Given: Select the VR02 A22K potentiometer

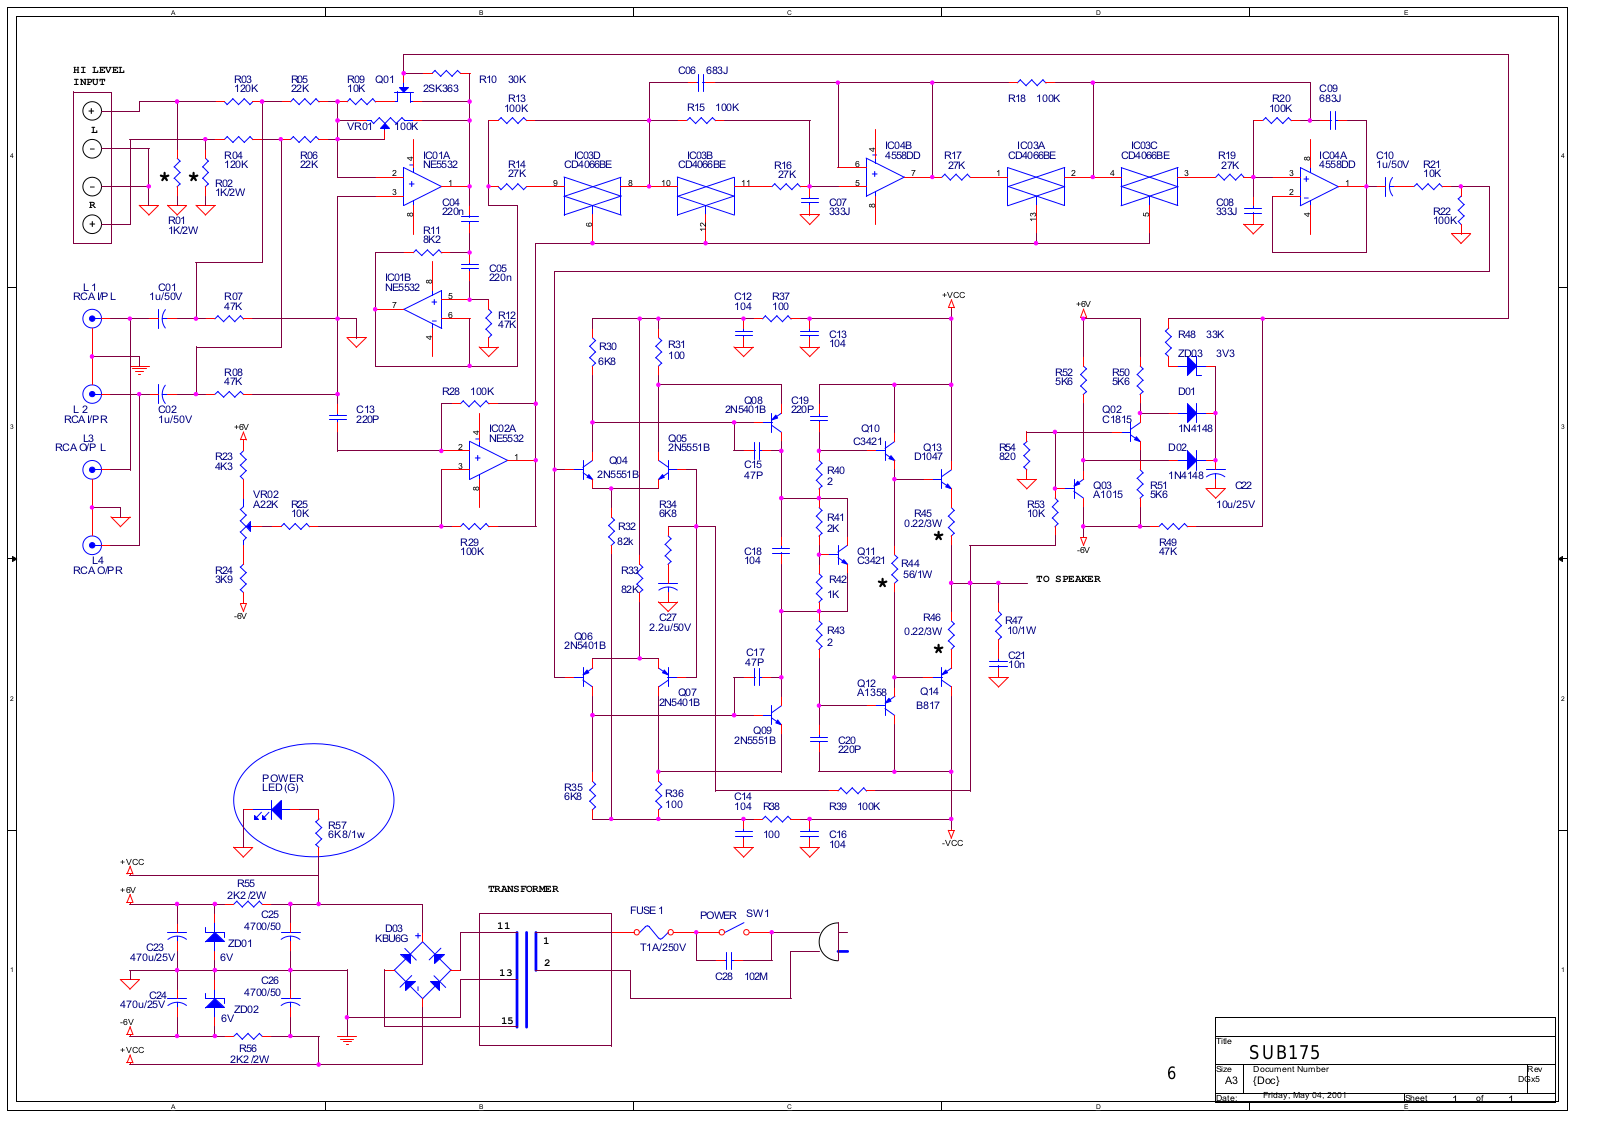Looking at the screenshot, I should click(x=243, y=519).
